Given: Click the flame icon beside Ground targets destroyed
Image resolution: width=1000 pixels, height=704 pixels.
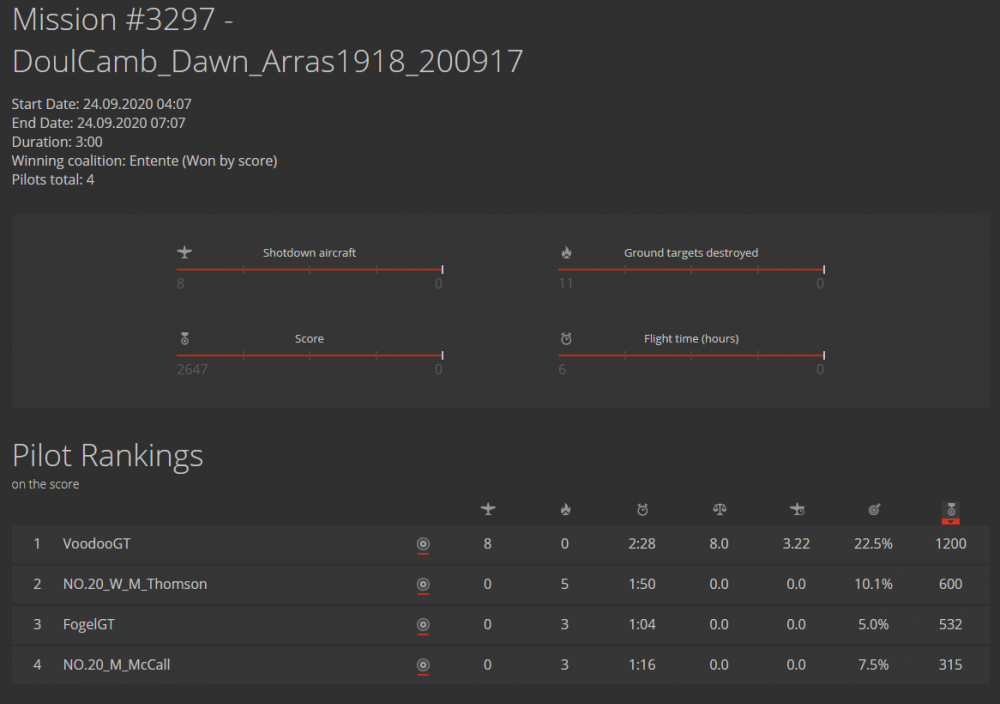Looking at the screenshot, I should tap(566, 253).
